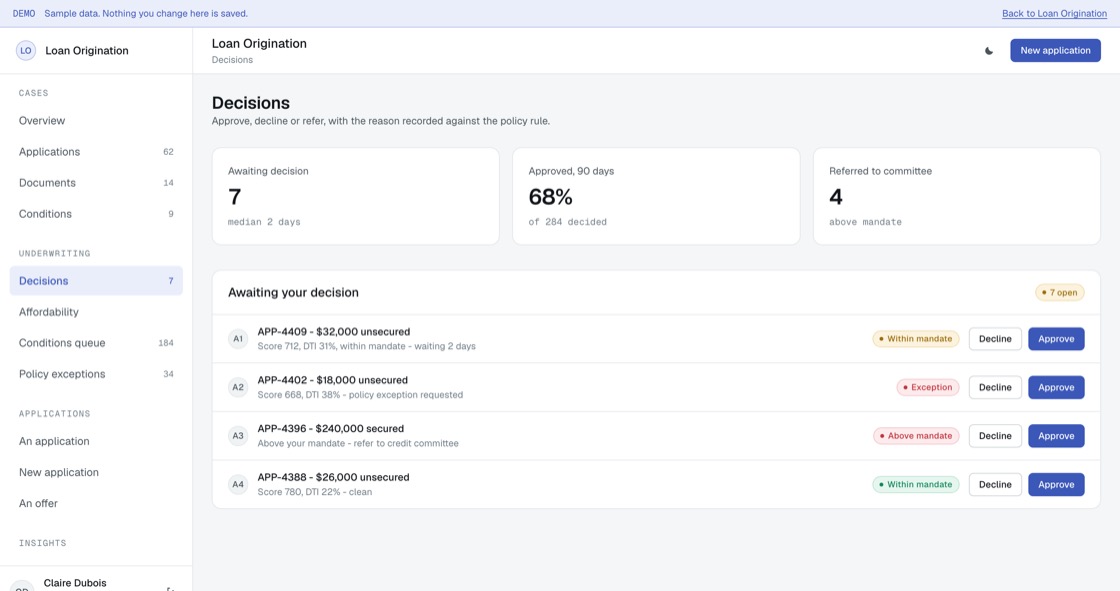Approve application APP-4396

point(1056,436)
